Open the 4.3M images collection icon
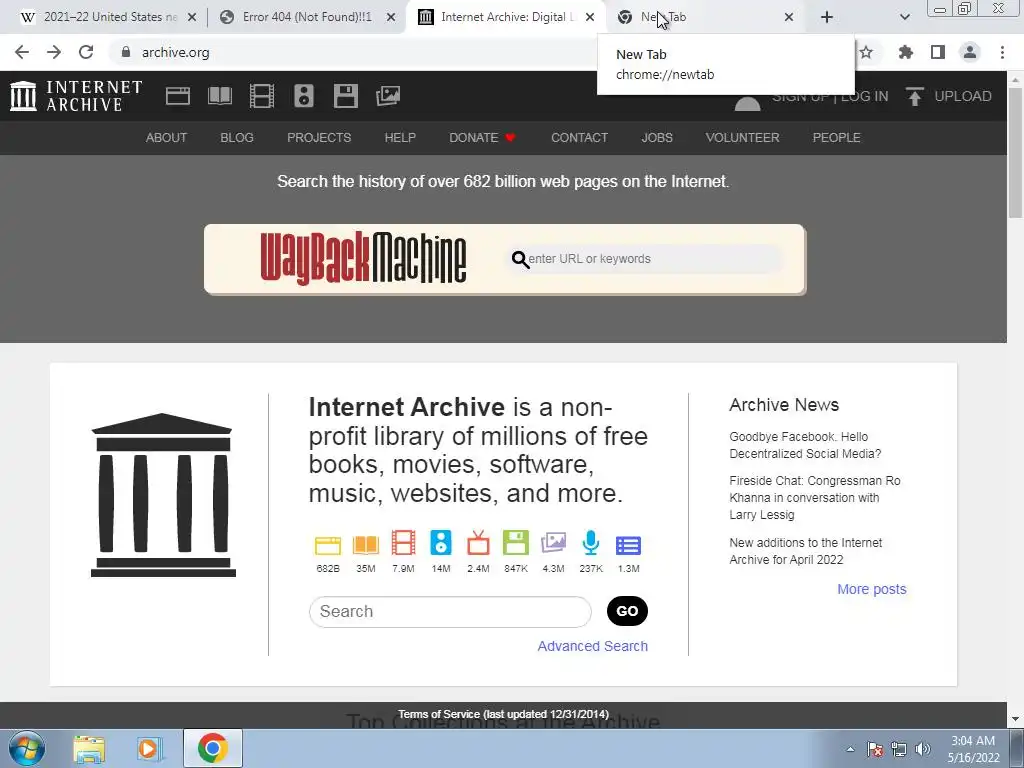Viewport: 1024px width, 768px height. coord(553,543)
